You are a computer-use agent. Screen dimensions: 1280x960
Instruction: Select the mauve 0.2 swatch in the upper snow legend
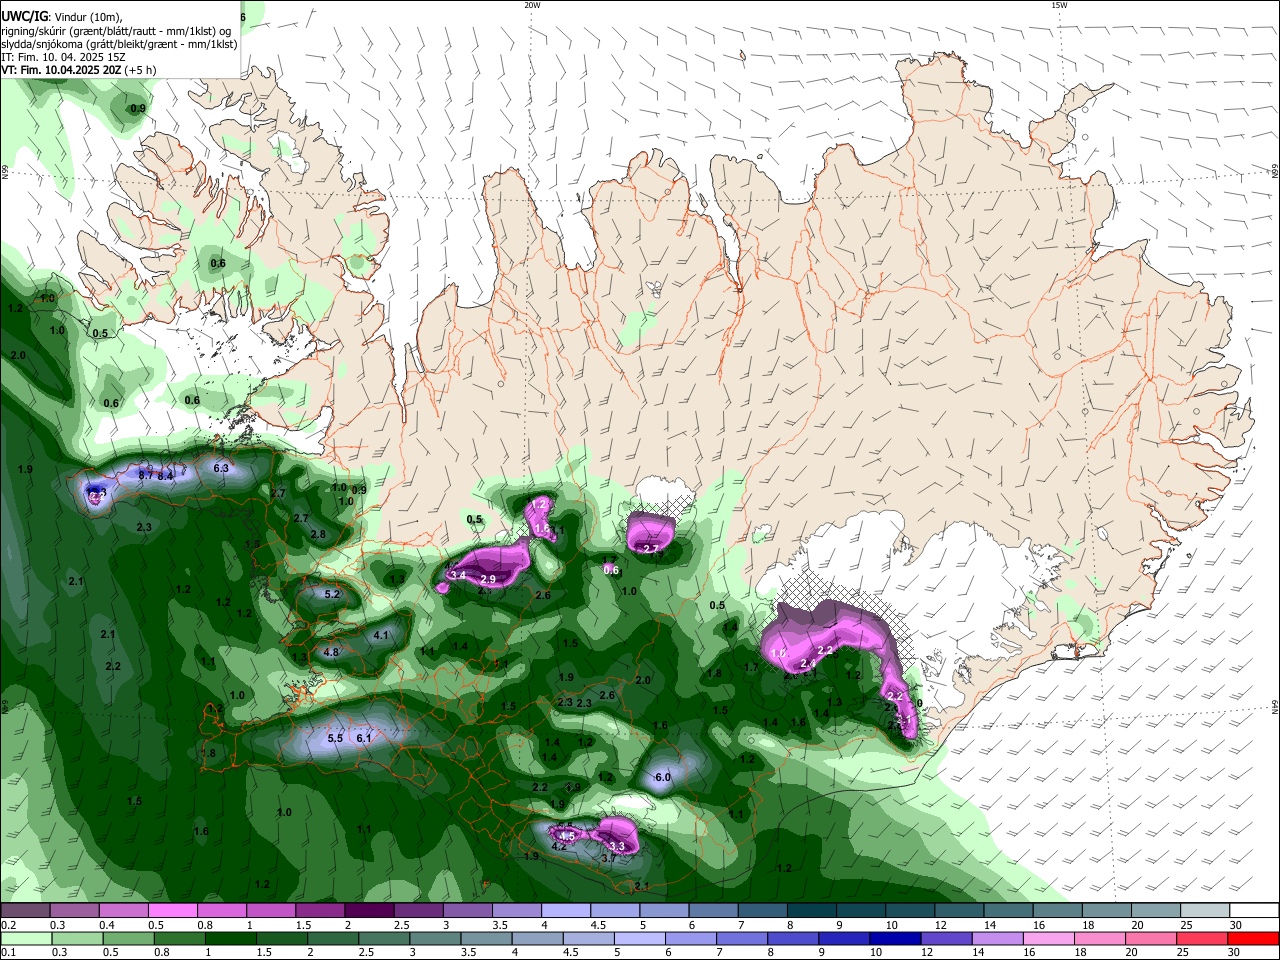coord(25,911)
